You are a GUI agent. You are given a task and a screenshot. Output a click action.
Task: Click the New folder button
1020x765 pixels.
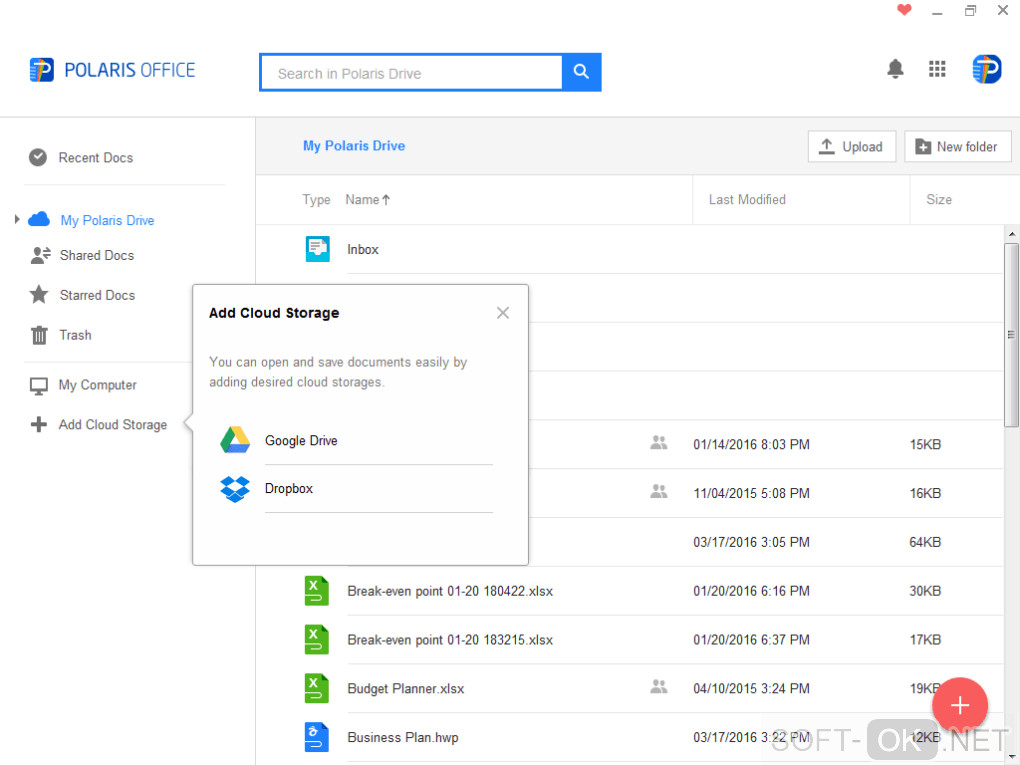click(957, 147)
